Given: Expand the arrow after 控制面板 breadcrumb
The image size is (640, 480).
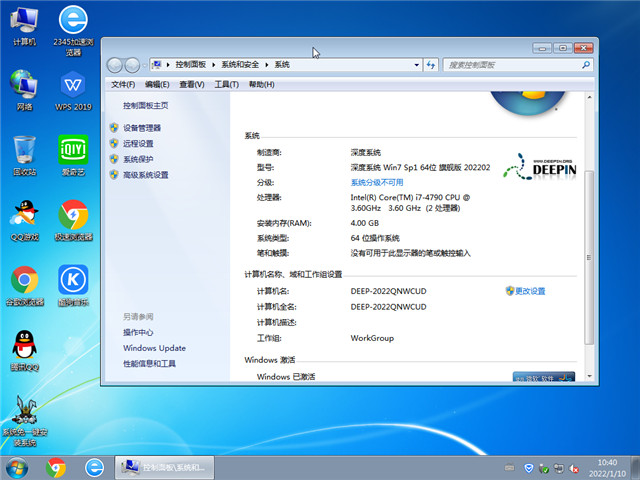Looking at the screenshot, I should pos(213,64).
